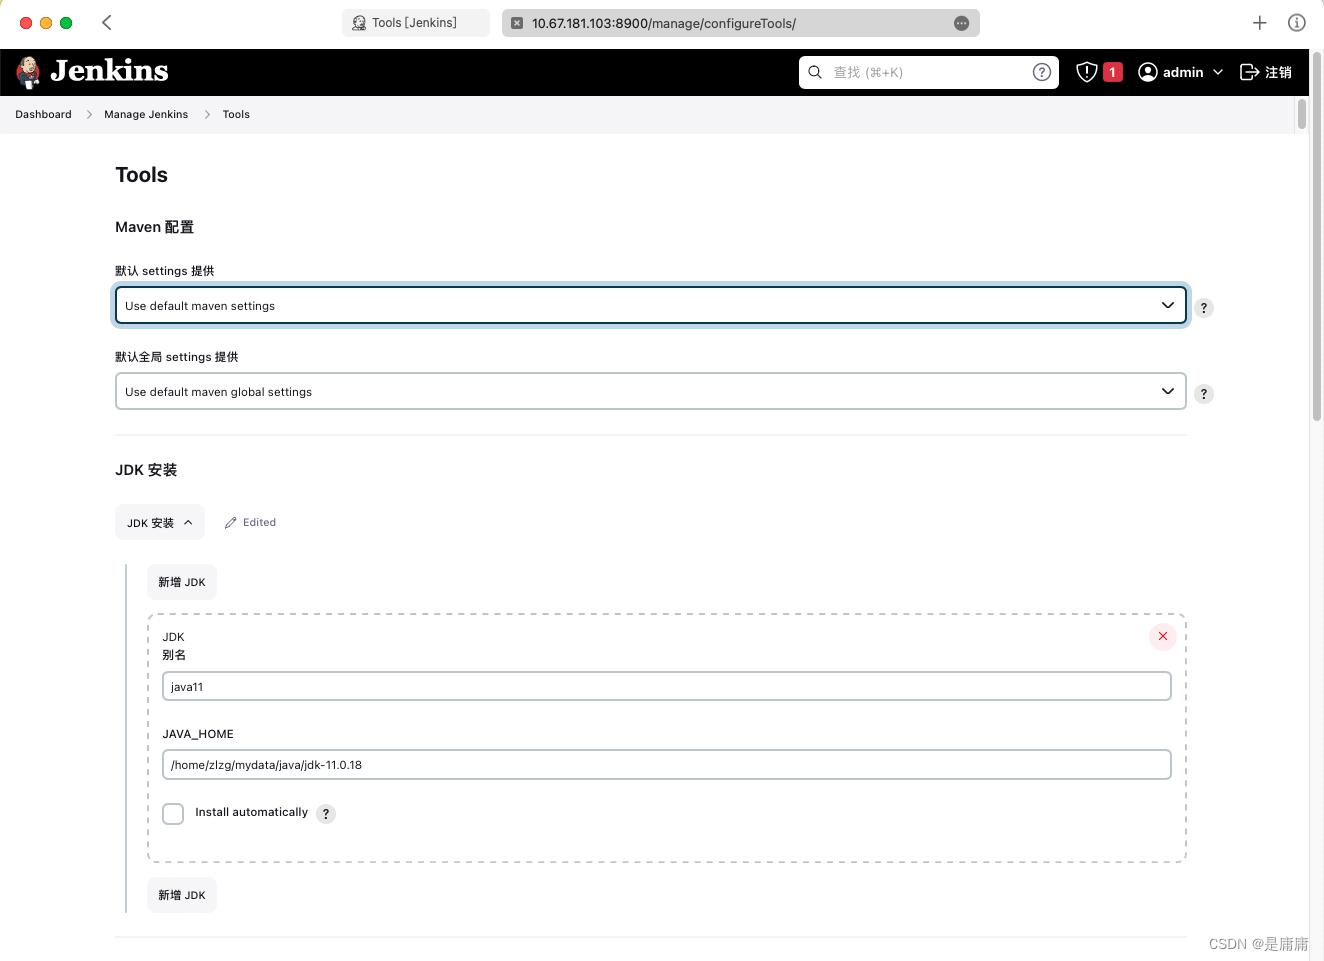Click the Tools page title
The width and height of the screenshot is (1324, 961).
pos(141,175)
